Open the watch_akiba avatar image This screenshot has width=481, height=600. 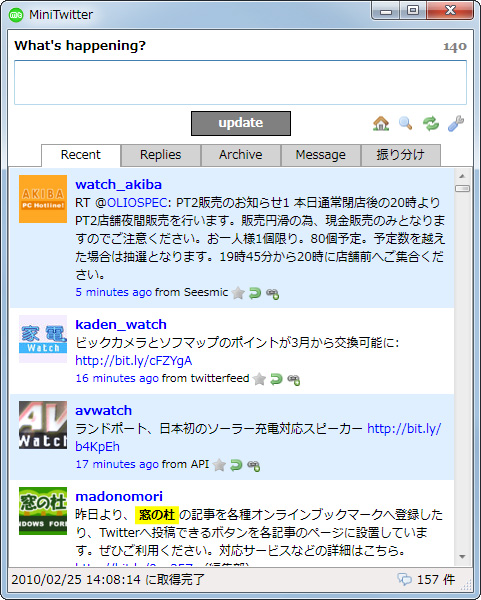coord(43,199)
